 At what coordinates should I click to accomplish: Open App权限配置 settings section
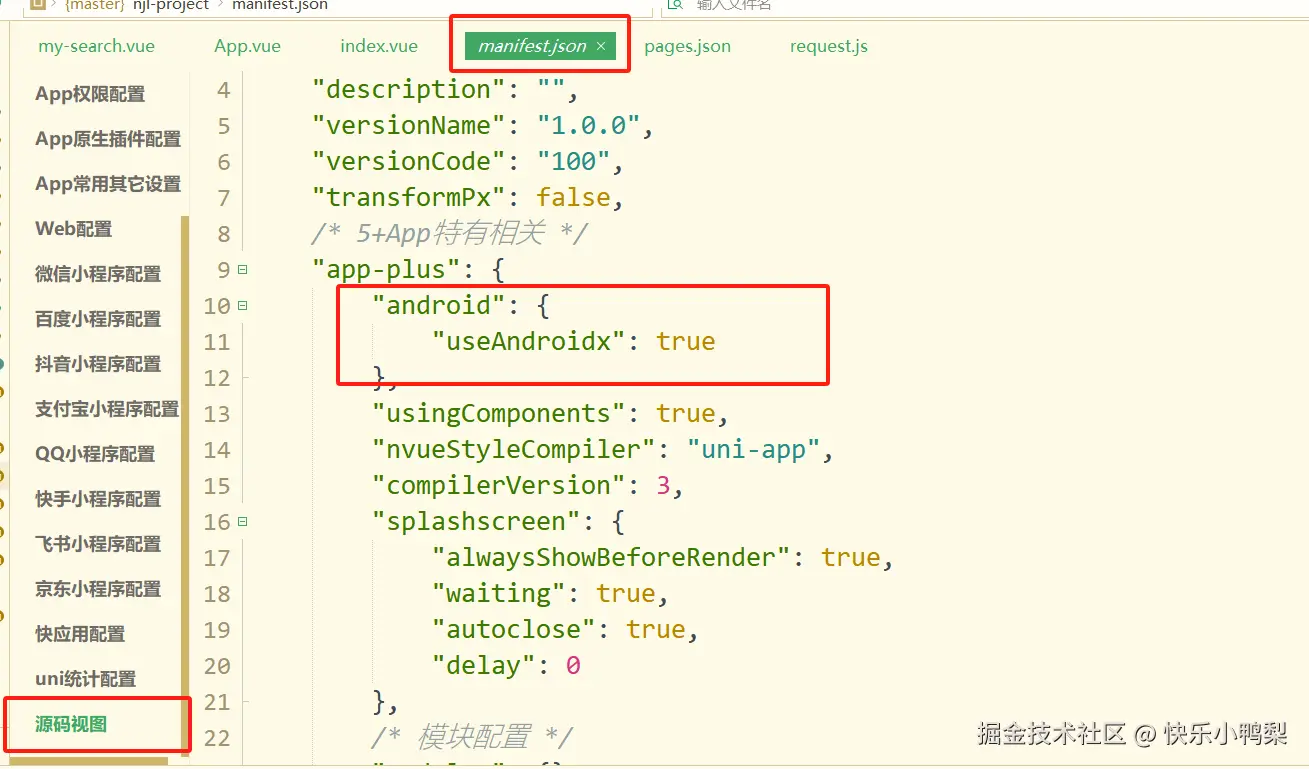tap(90, 94)
